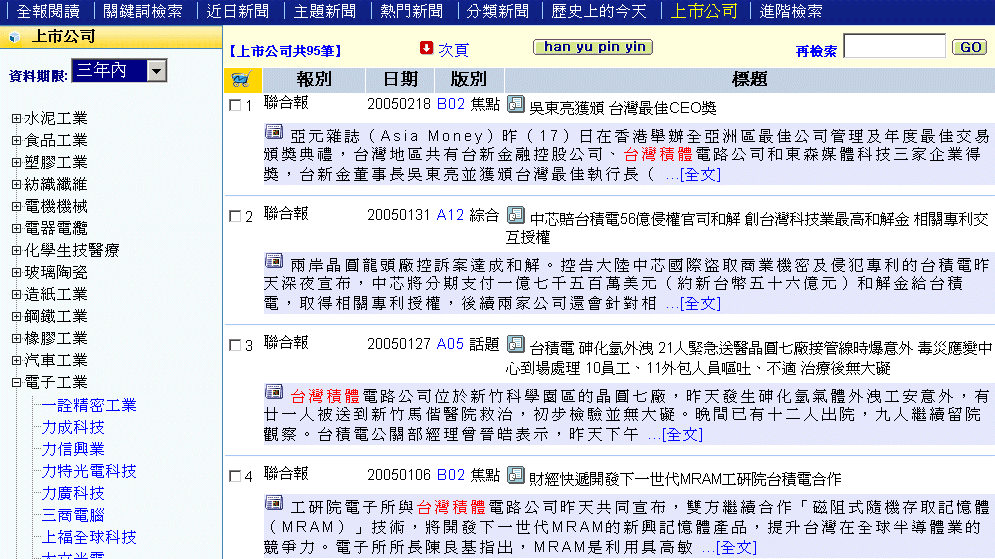Open the 力成科技 company link

click(73, 427)
